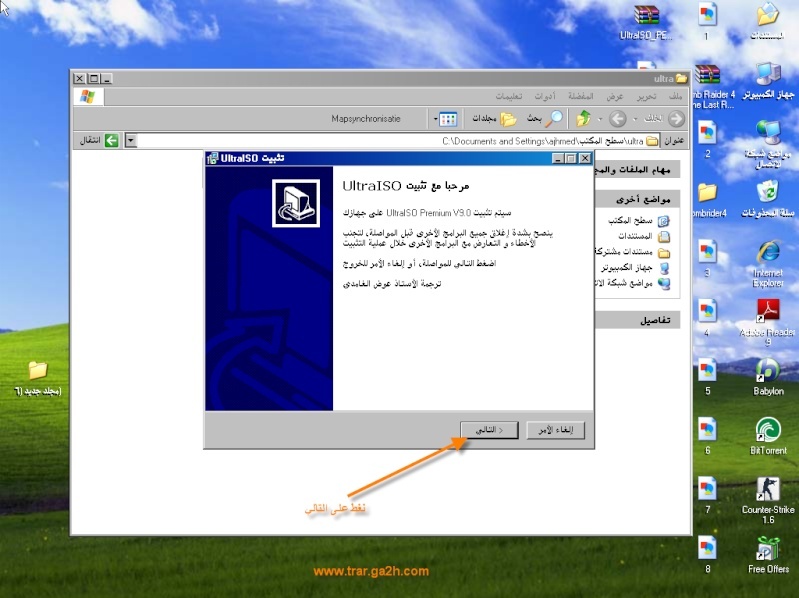Open the ملف (File) menu in Explorer
The width and height of the screenshot is (799, 598).
click(676, 96)
